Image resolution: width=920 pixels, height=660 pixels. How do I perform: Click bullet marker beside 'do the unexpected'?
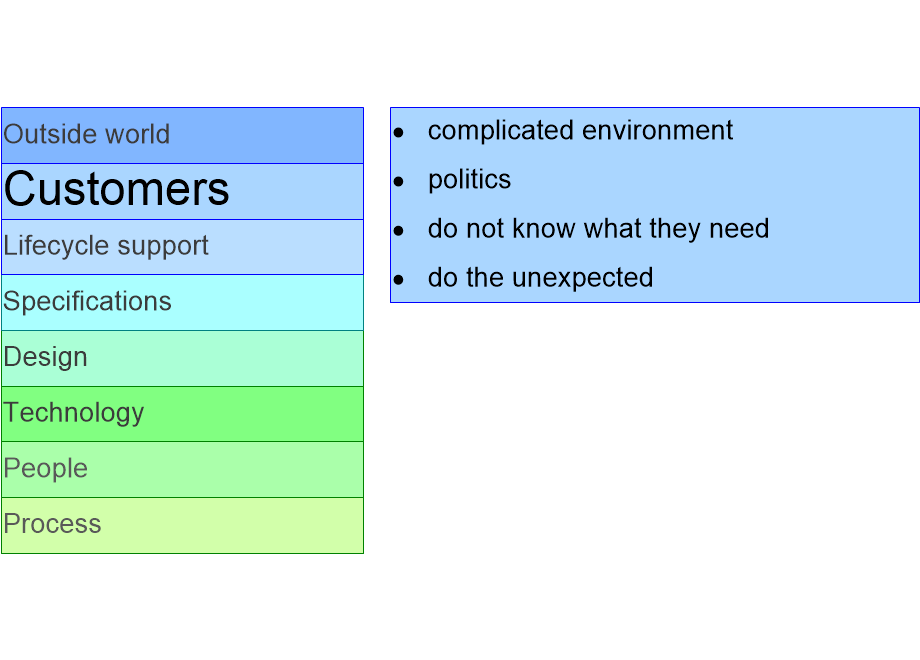398,280
